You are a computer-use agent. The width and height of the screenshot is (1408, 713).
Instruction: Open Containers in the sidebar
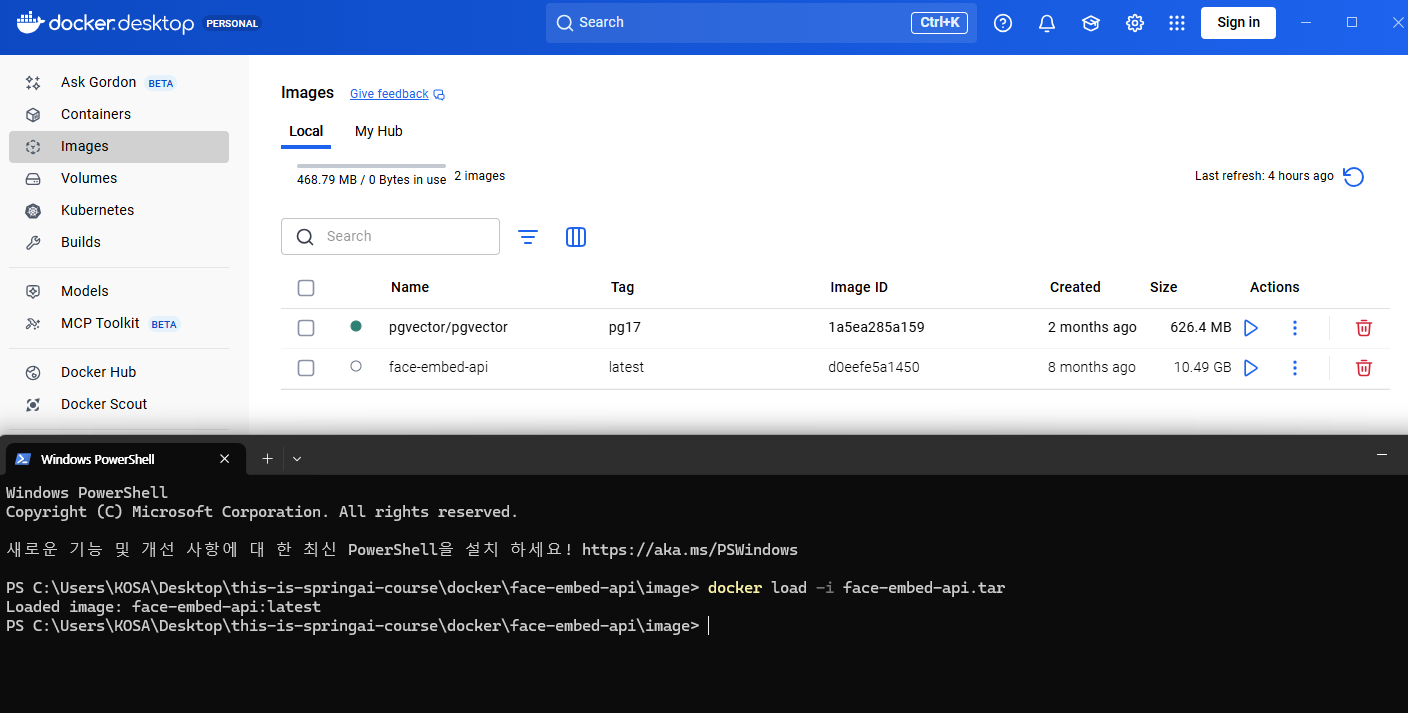119,114
